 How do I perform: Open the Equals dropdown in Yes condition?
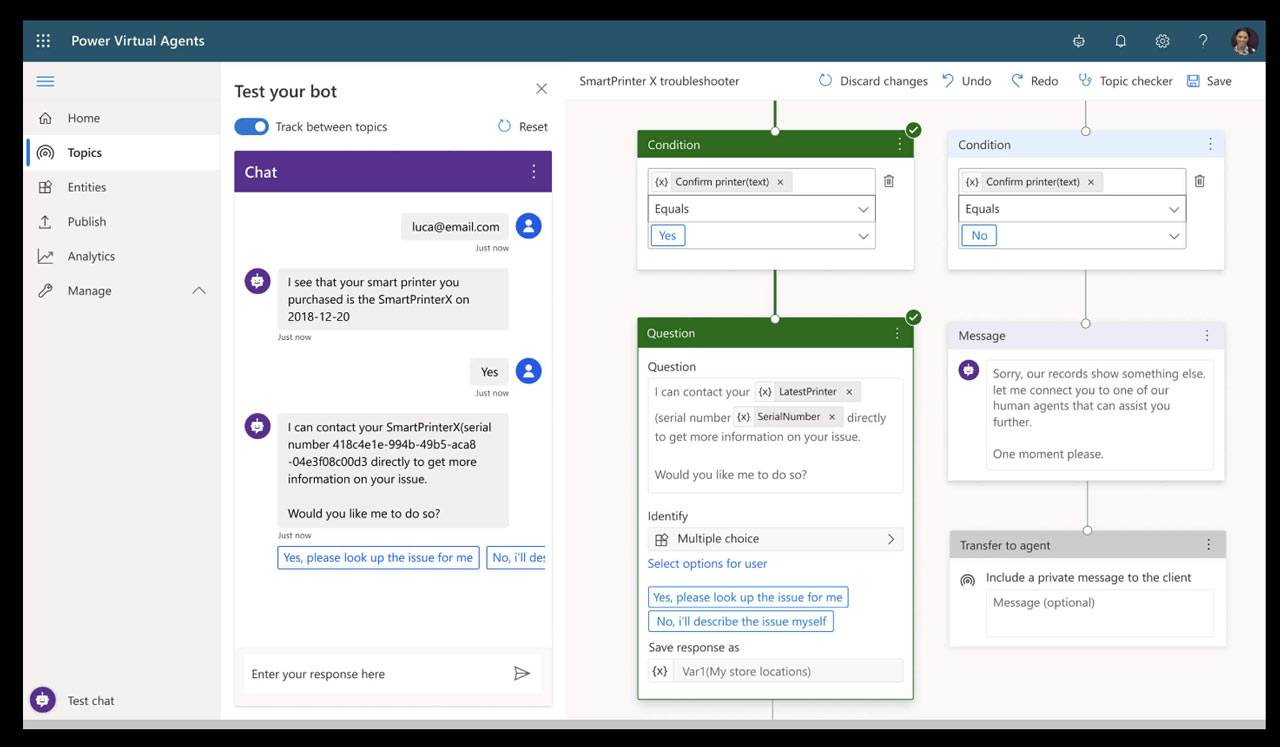[x=761, y=209]
